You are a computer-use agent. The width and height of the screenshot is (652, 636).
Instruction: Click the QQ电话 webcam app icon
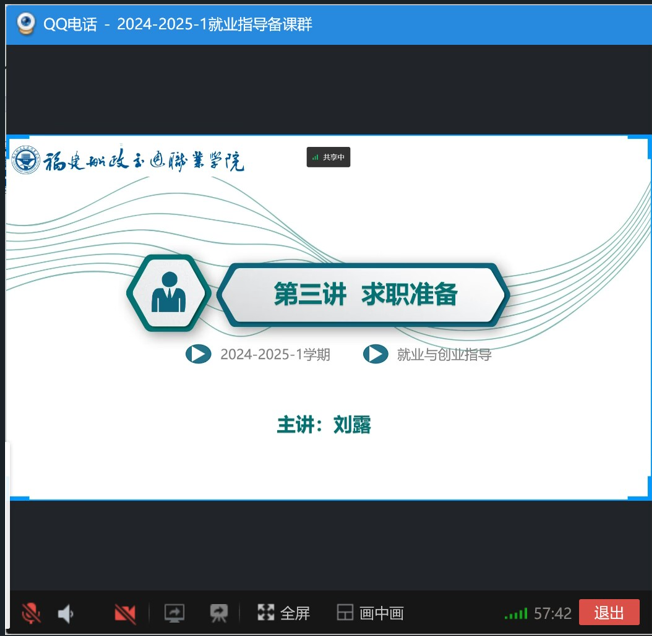tap(26, 23)
